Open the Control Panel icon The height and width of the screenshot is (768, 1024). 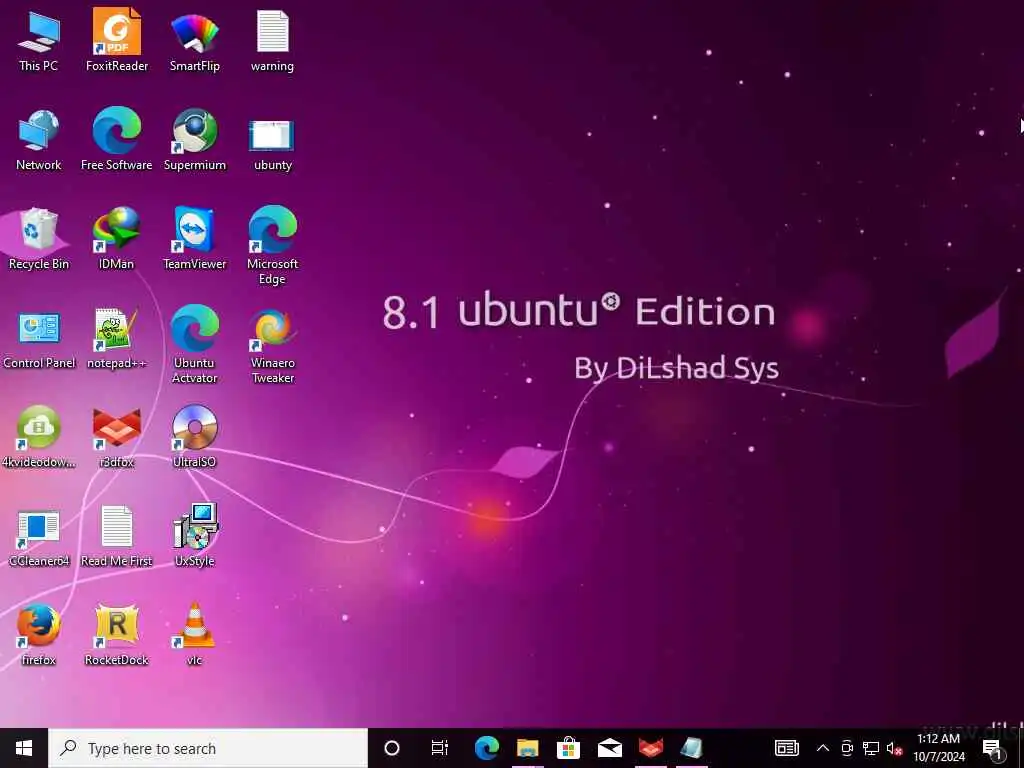[39, 340]
